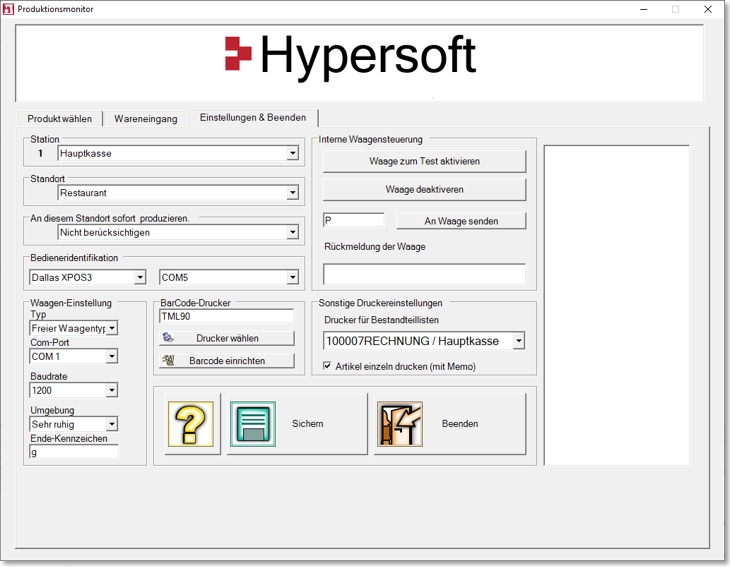Screen dimensions: 730x567
Task: Open the Drucker für Bestandteillisten dropdown
Action: [519, 341]
